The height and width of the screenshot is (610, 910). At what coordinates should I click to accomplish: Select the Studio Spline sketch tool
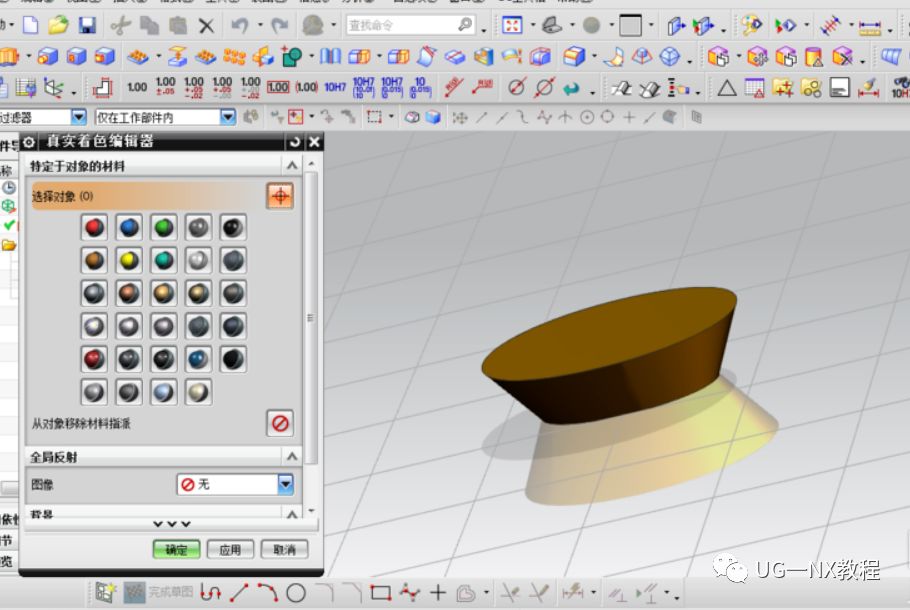click(410, 593)
